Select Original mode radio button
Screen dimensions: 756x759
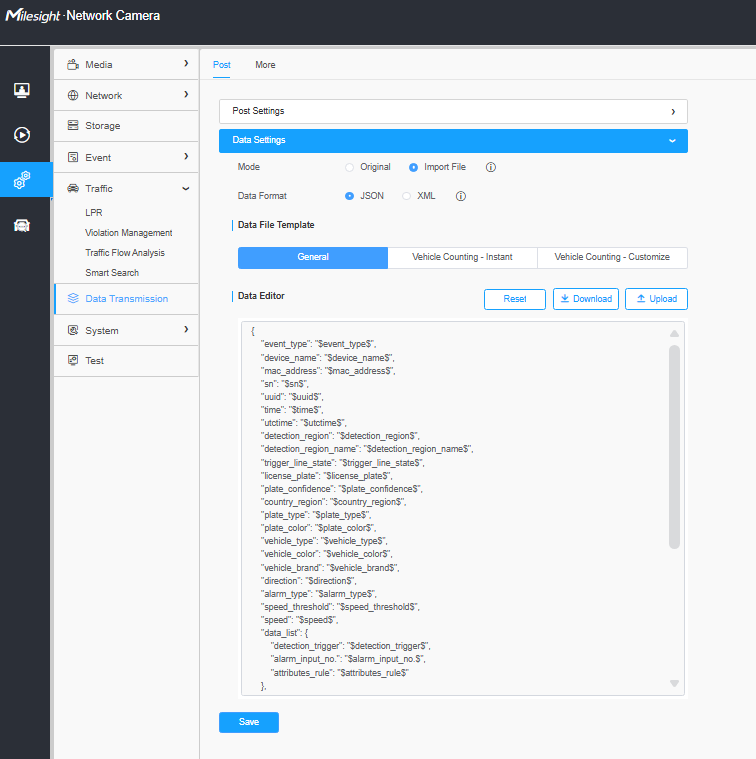pos(349,167)
